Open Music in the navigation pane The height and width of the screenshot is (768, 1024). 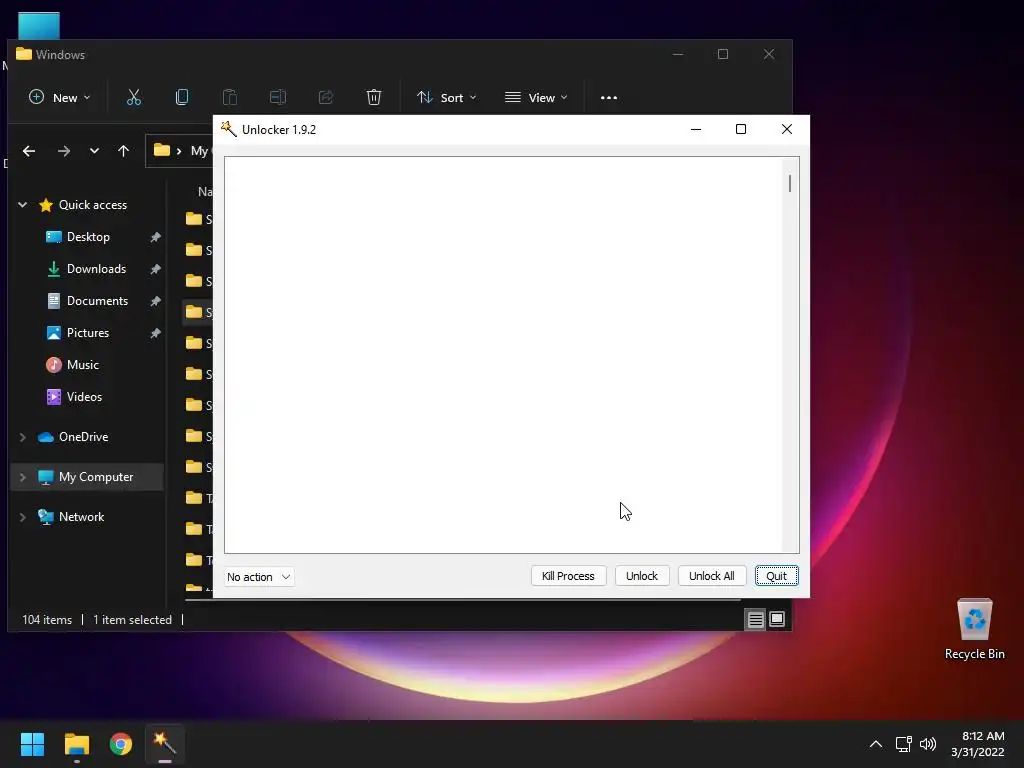tap(82, 364)
